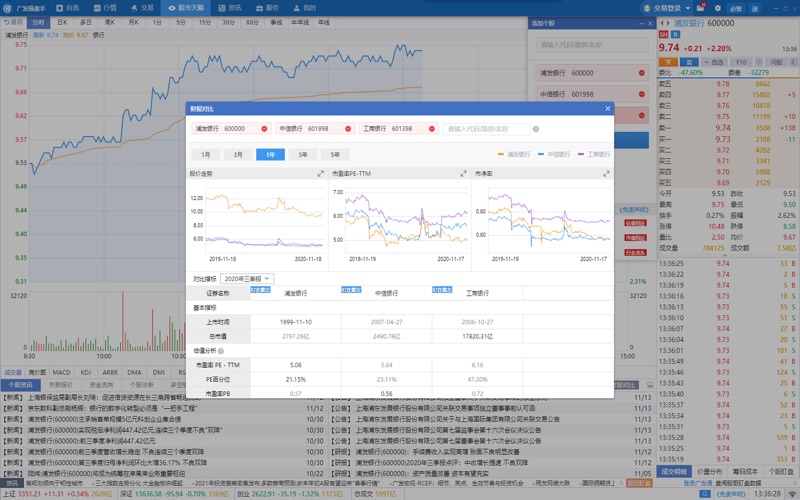This screenshot has height=500, width=800.
Task: Open the settings gear icon
Action: (x=717, y=7)
